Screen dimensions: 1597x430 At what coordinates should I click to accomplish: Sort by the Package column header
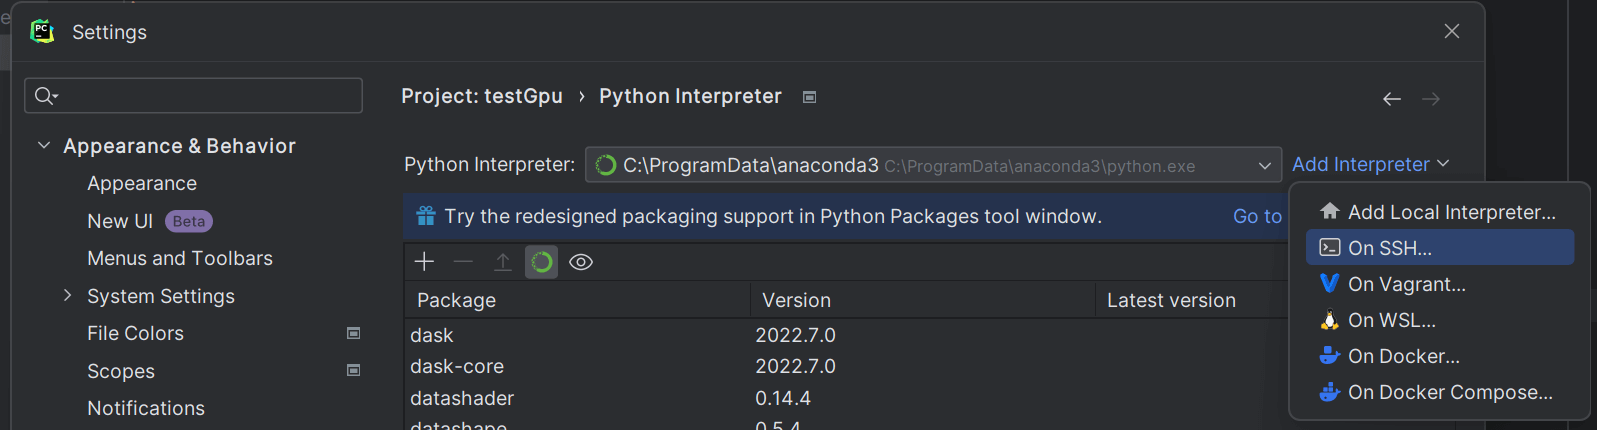(577, 300)
